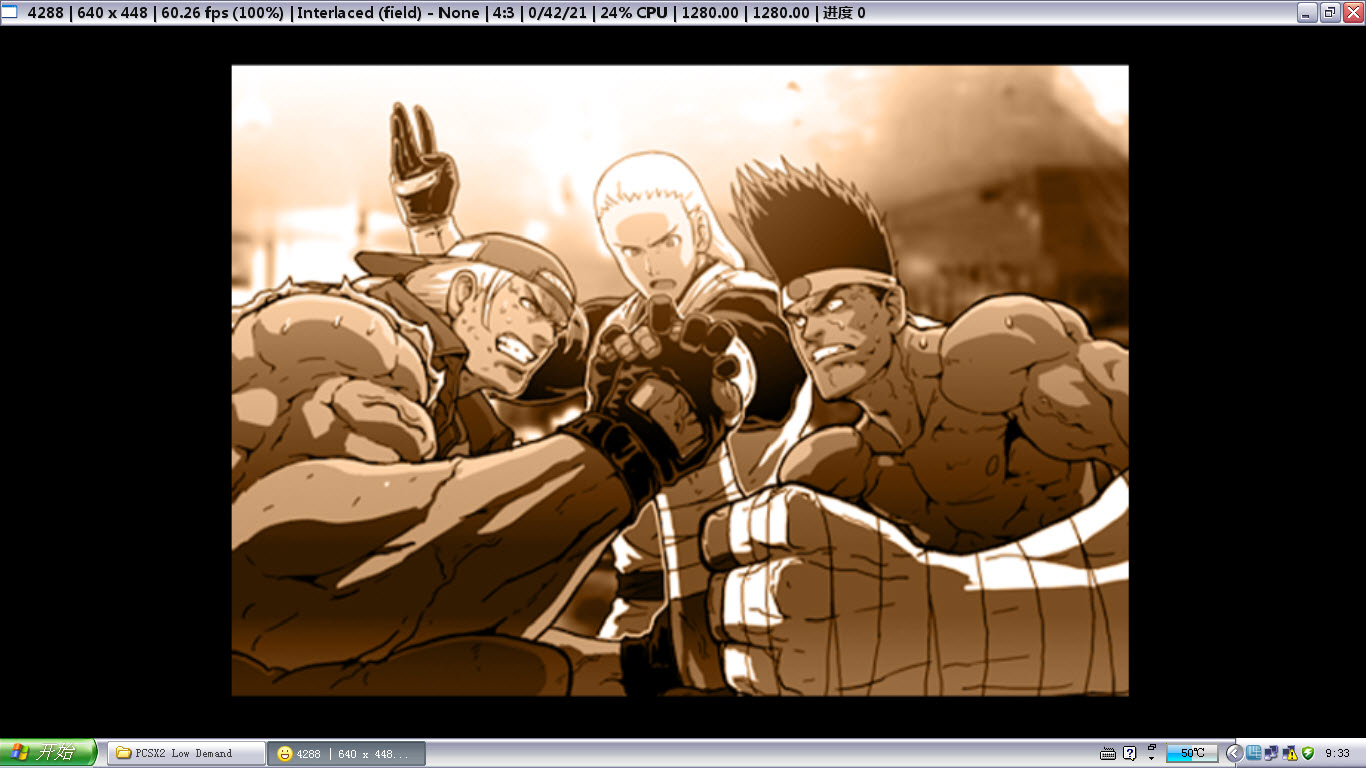Restore down the emulator window

(1330, 12)
